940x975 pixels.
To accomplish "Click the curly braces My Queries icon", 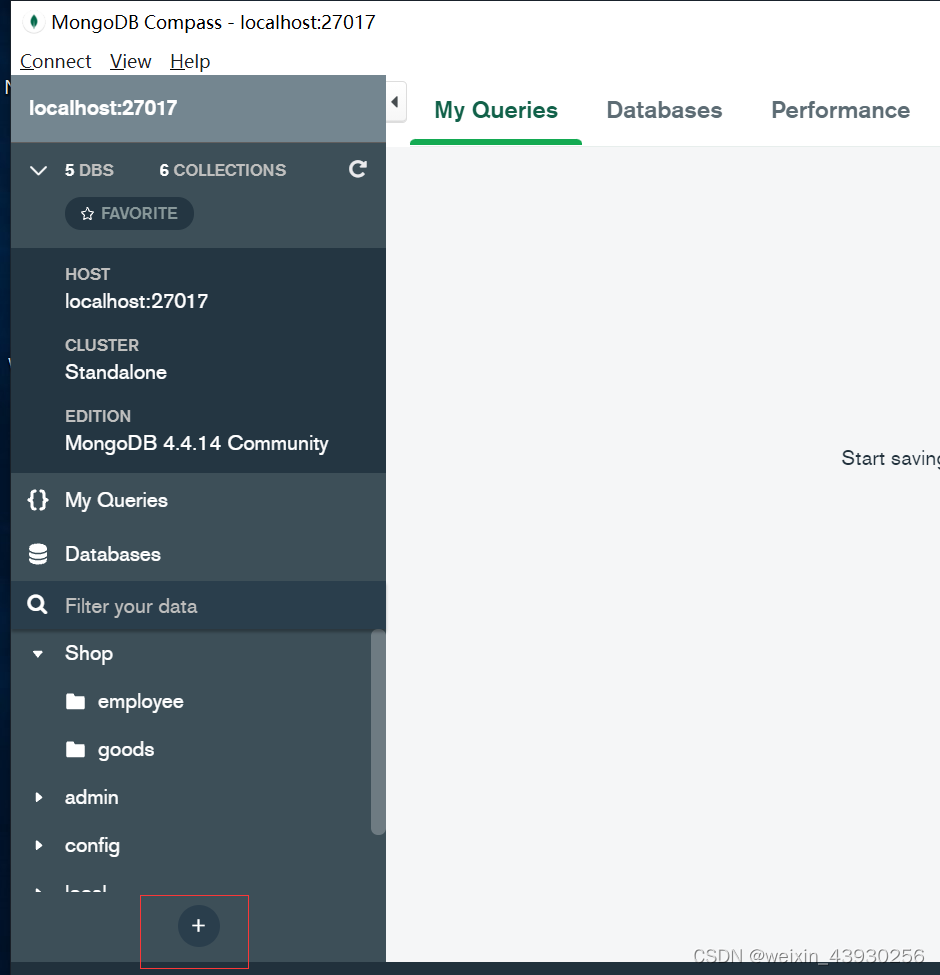I will [x=38, y=500].
